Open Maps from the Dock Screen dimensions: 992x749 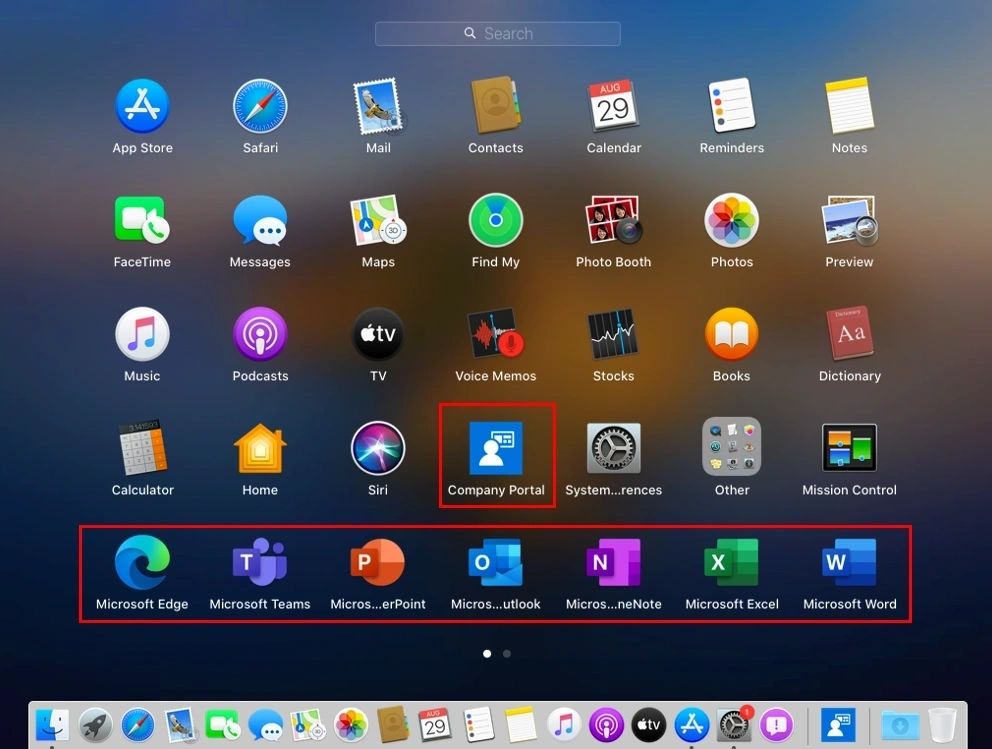[308, 725]
